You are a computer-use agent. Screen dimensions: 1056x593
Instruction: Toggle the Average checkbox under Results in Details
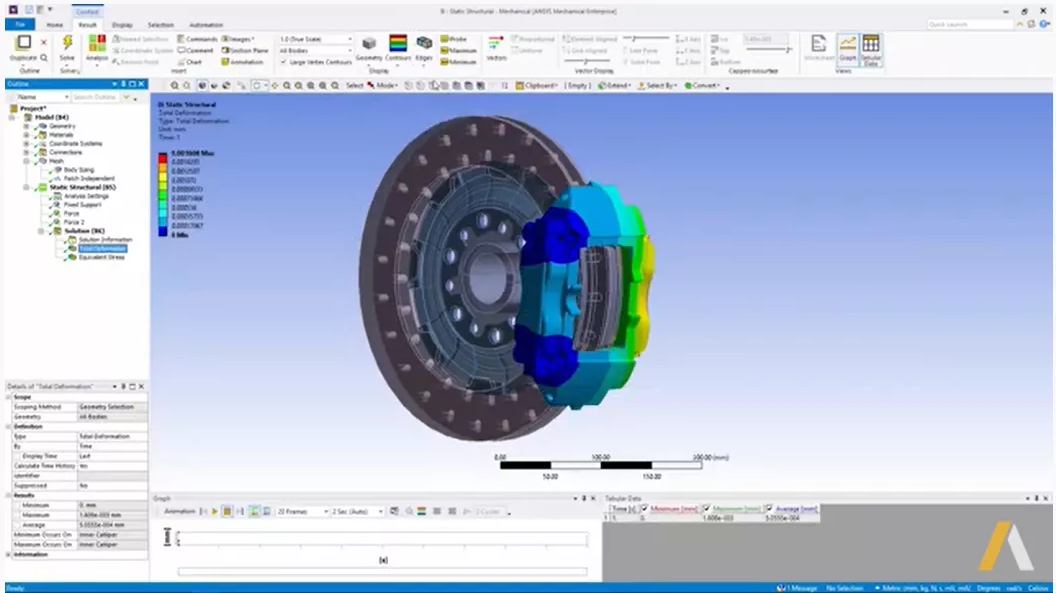(18, 525)
